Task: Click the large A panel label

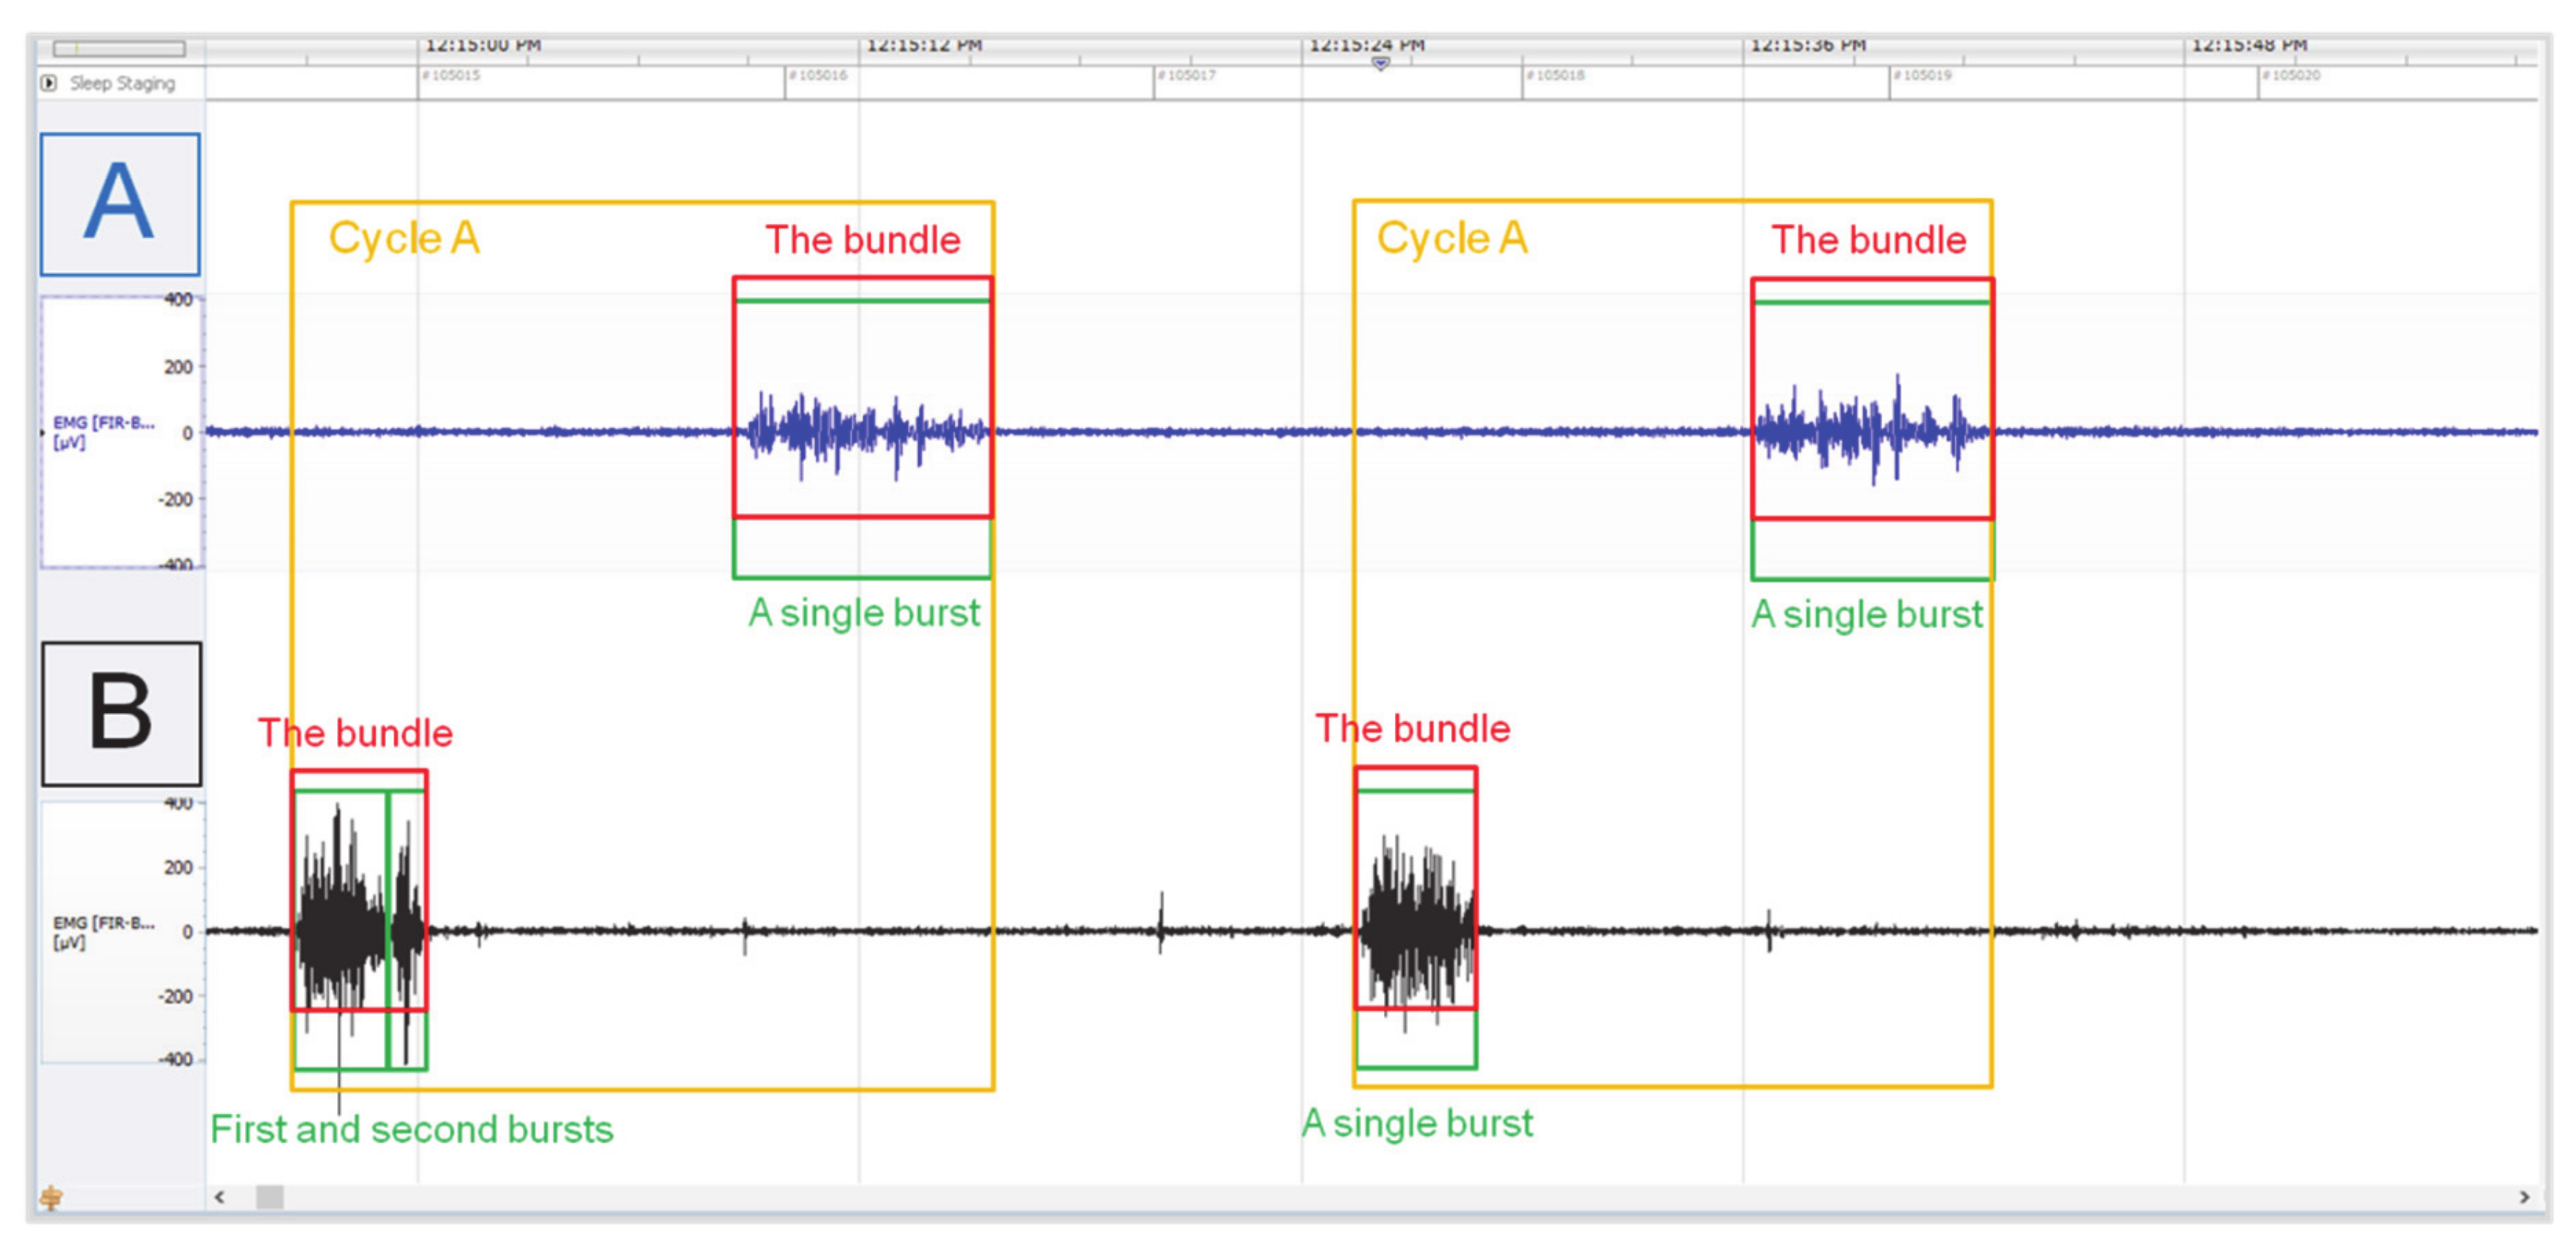Action: pyautogui.click(x=120, y=204)
